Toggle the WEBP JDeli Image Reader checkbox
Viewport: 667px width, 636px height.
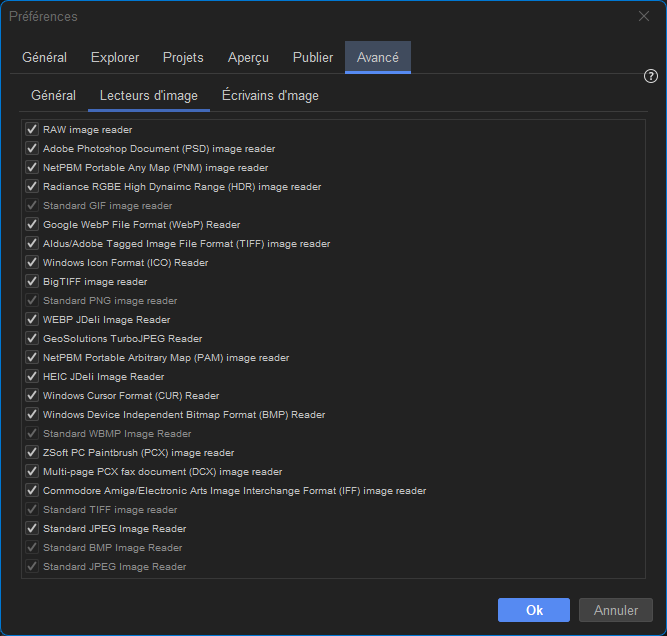click(x=32, y=319)
